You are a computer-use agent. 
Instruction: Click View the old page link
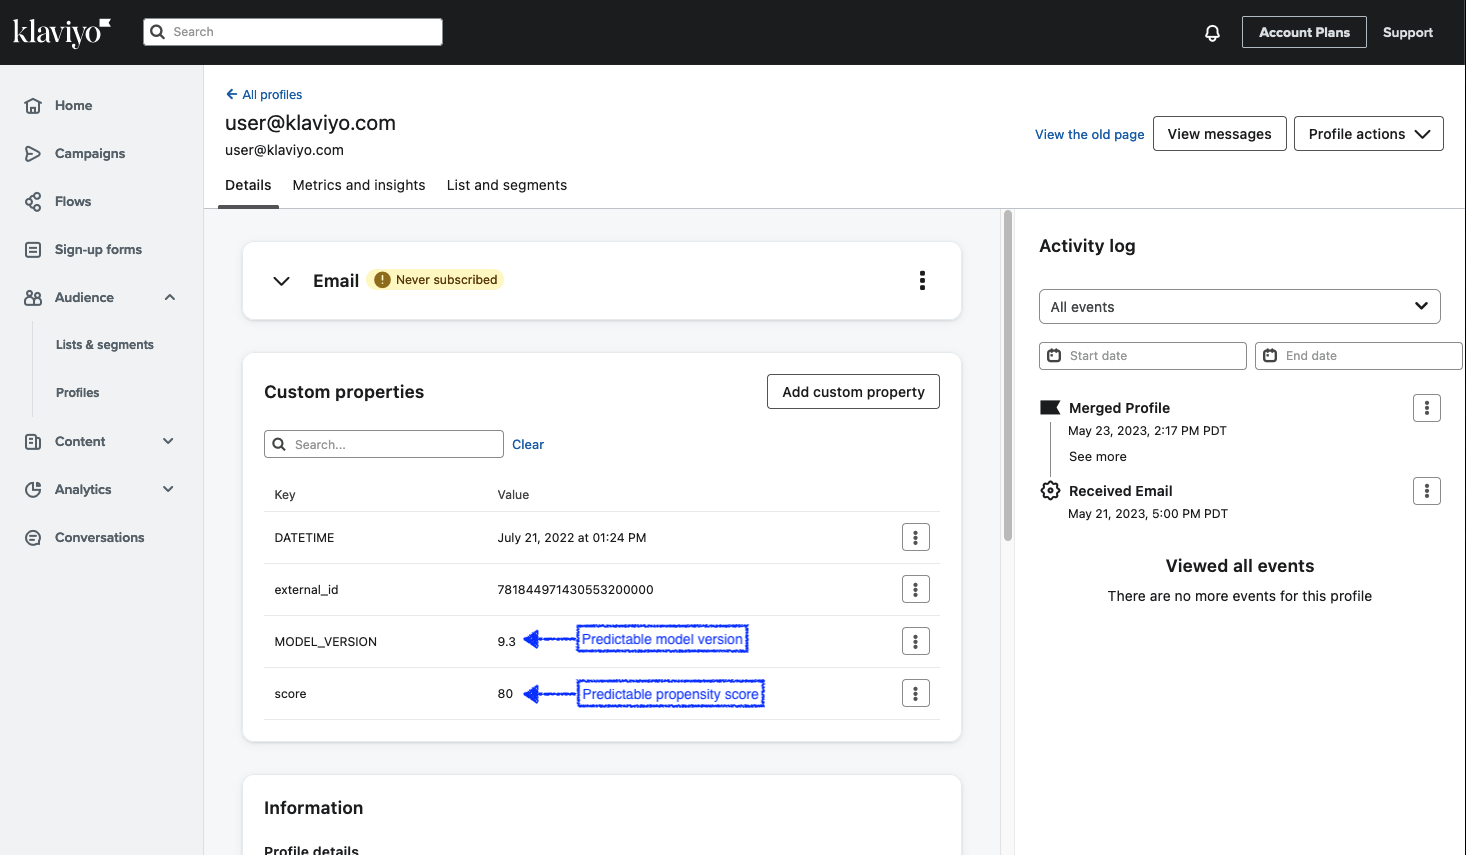coord(1090,135)
